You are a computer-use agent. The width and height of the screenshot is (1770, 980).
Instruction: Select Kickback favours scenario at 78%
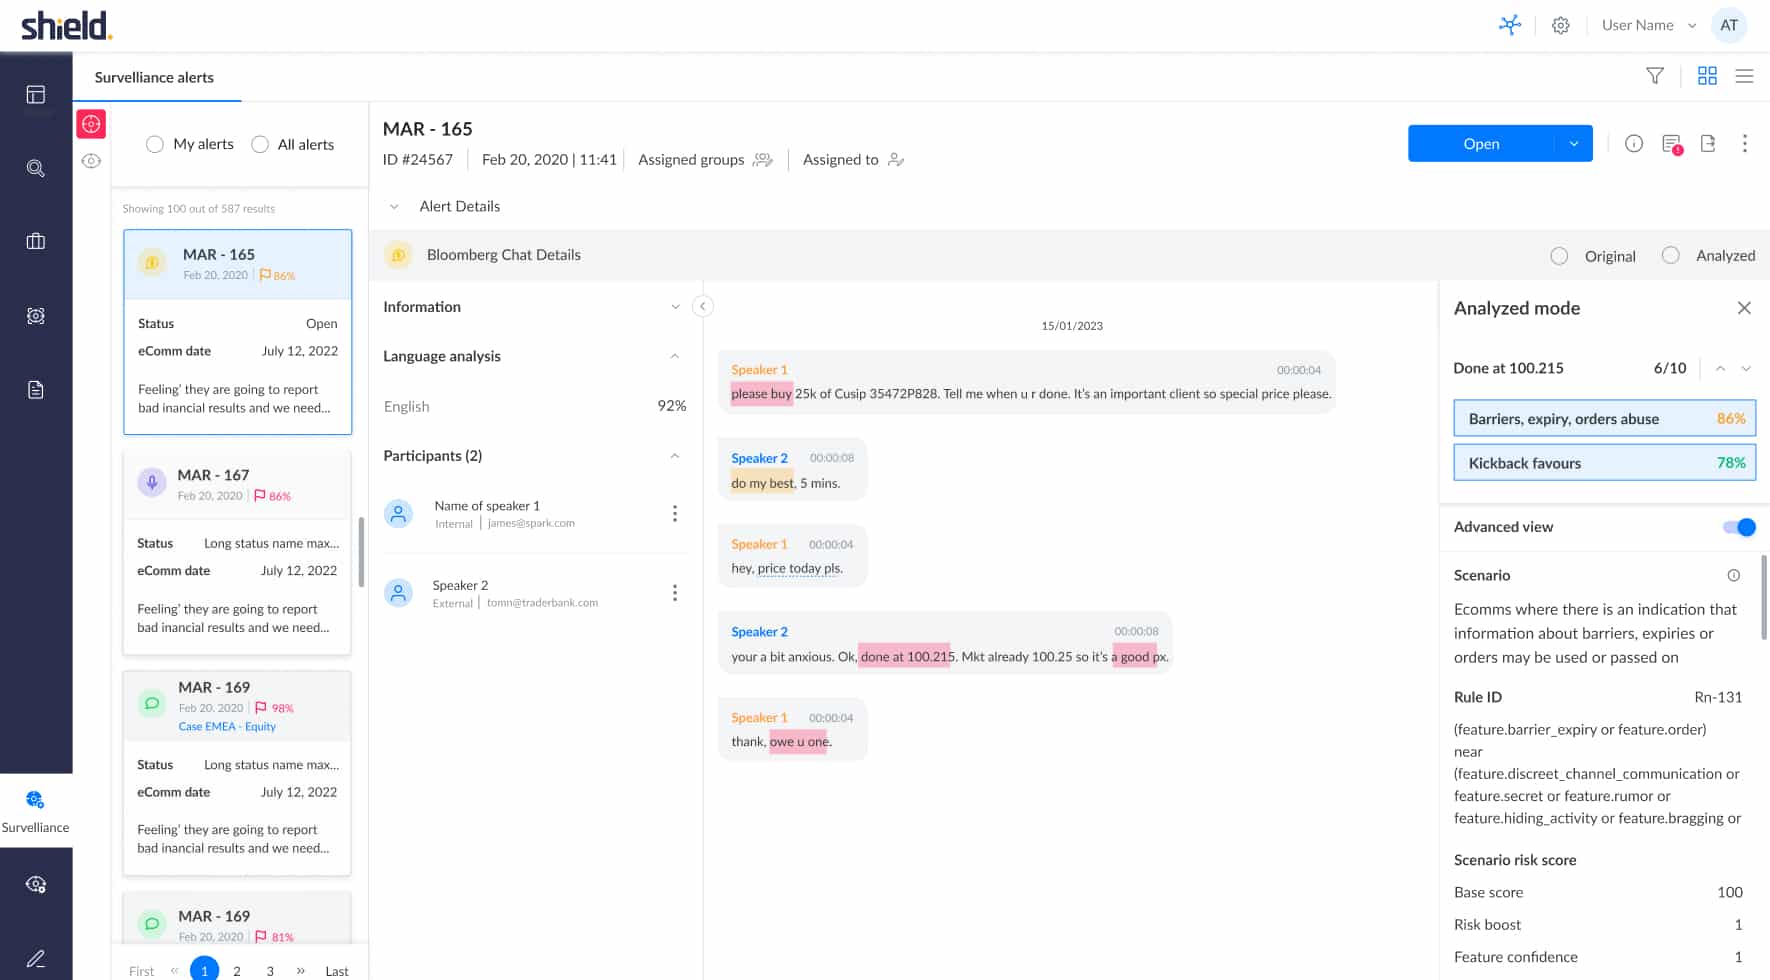pyautogui.click(x=1604, y=463)
